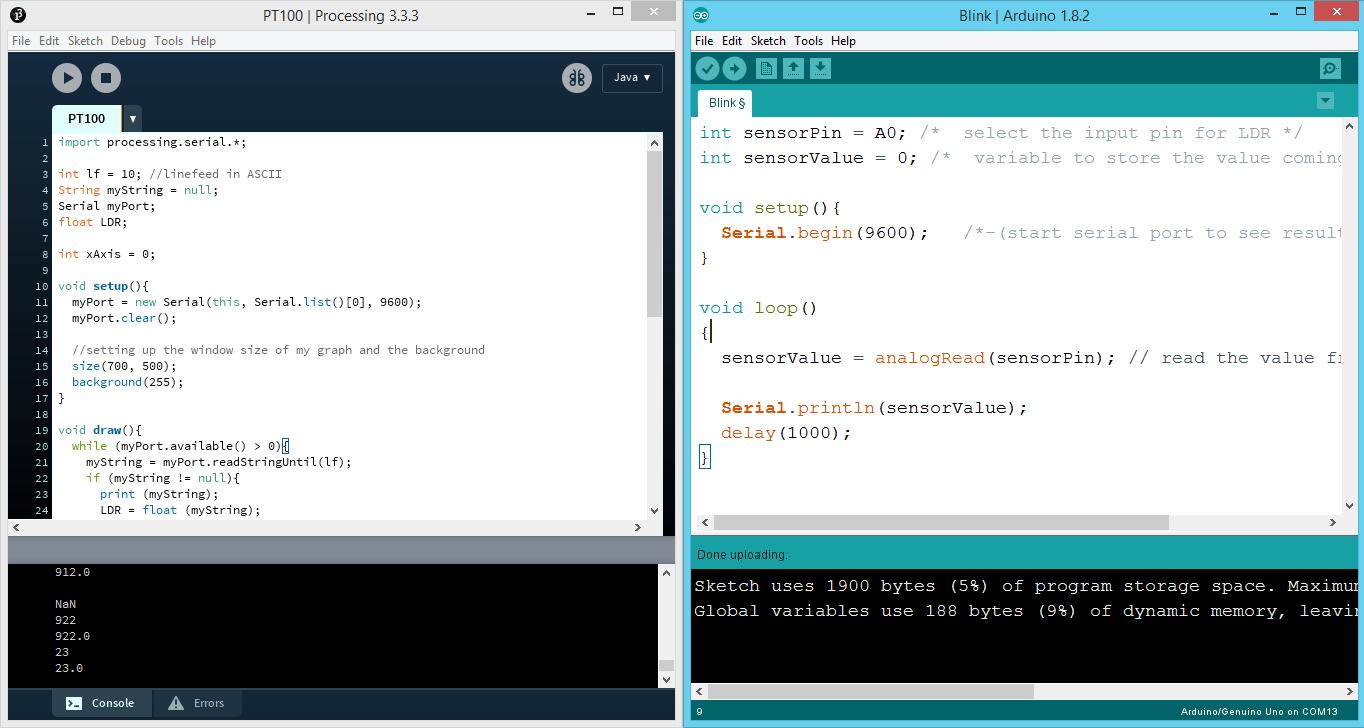This screenshot has width=1364, height=728.
Task: Open Arduino Tools menu
Action: click(x=808, y=41)
